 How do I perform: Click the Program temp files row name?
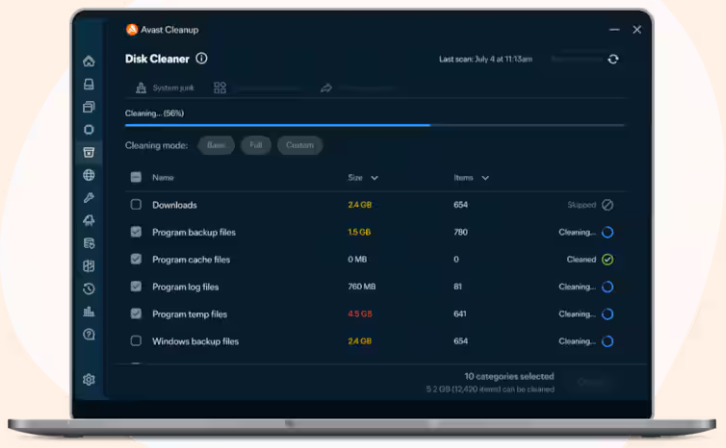[x=189, y=314]
